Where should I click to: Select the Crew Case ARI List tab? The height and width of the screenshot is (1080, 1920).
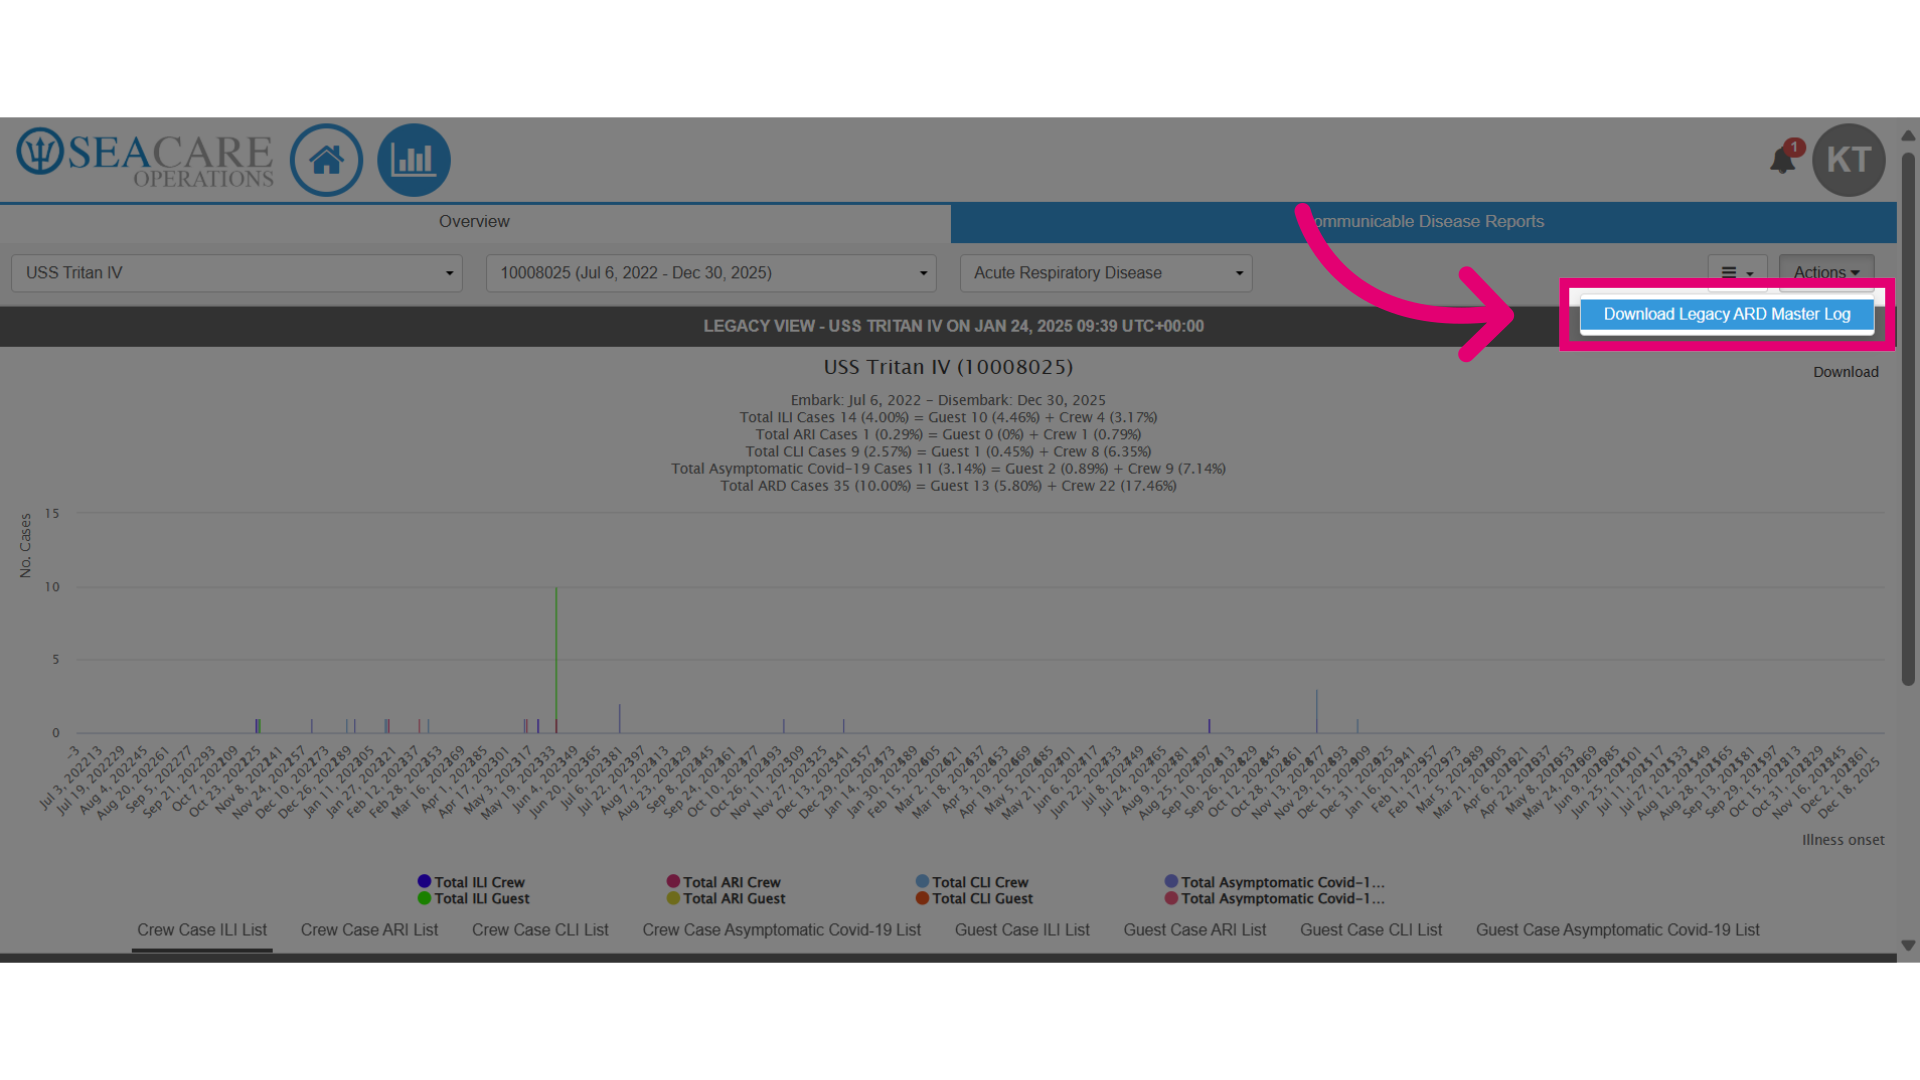click(x=369, y=930)
